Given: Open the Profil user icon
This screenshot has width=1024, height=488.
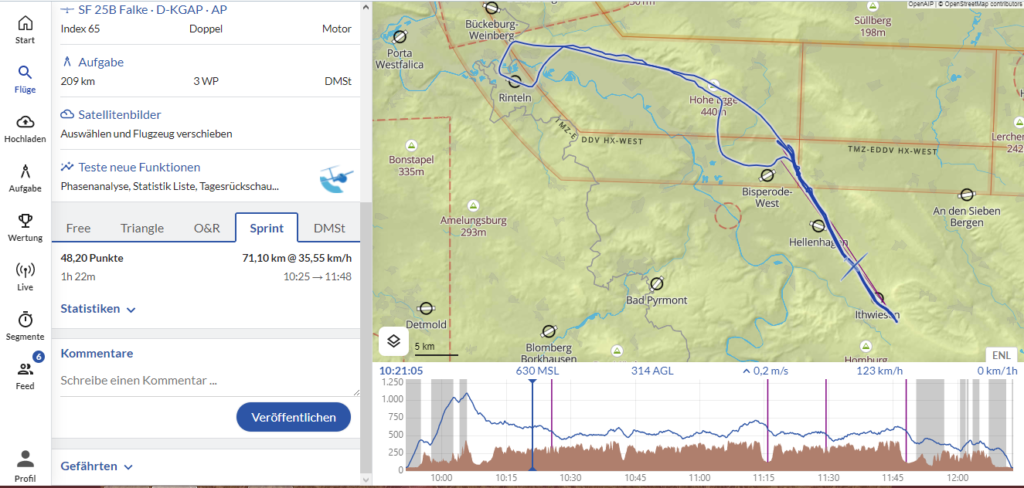Looking at the screenshot, I should (x=25, y=460).
